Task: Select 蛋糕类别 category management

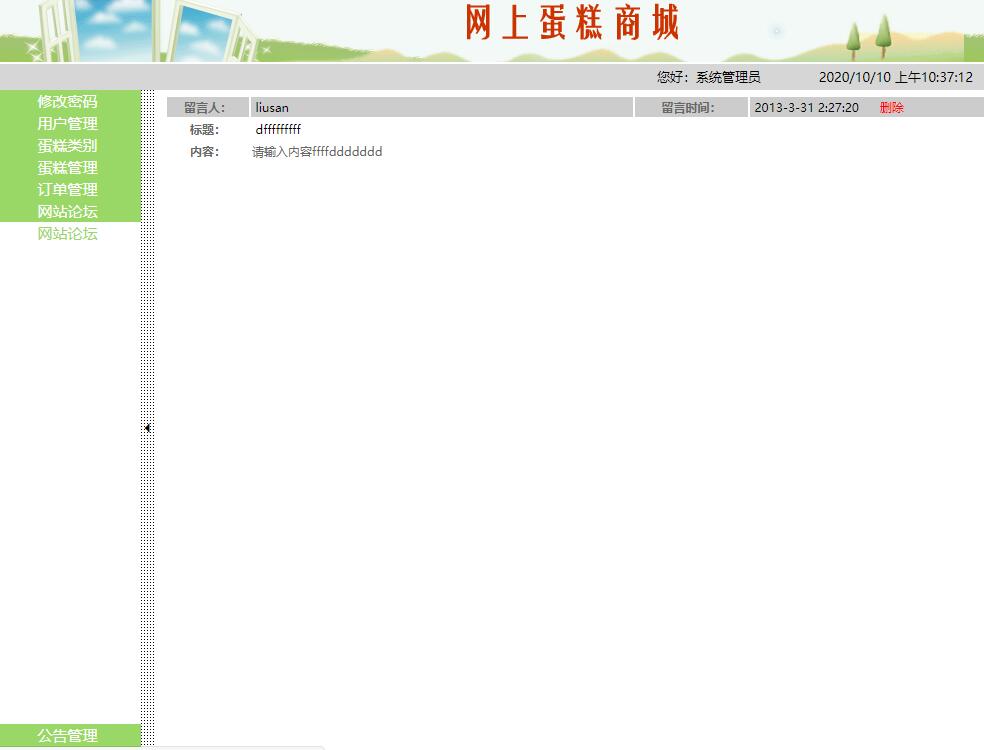Action: coord(66,145)
